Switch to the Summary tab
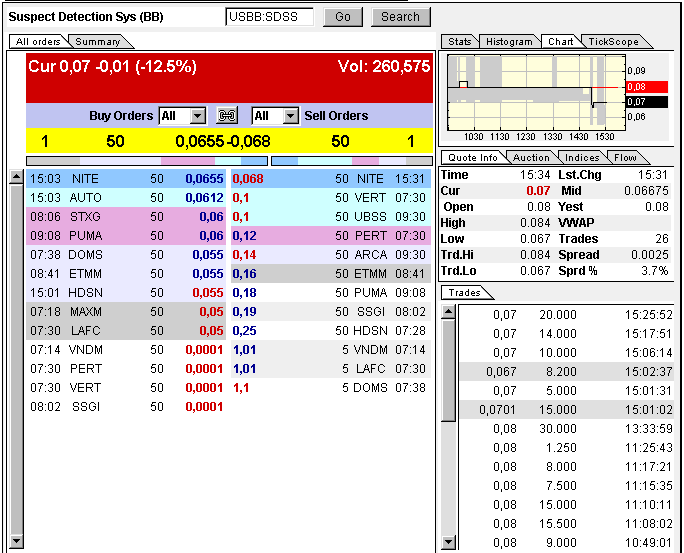The image size is (684, 553). [97, 41]
